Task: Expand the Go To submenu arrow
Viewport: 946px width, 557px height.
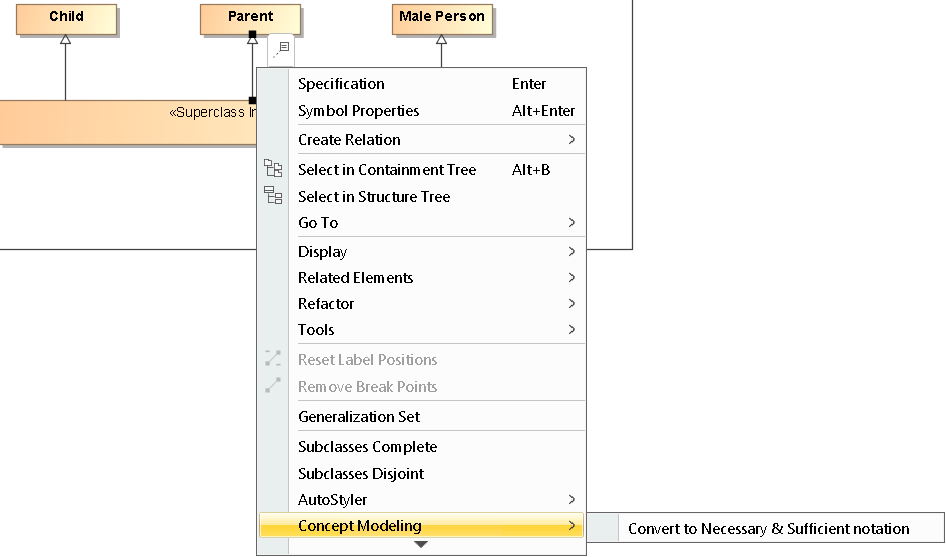Action: pos(572,223)
